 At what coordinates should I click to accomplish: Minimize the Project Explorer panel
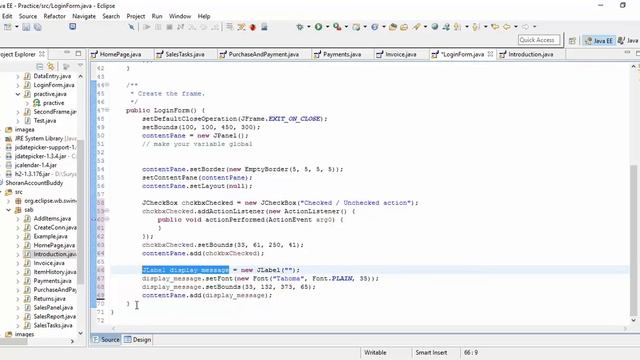click(67, 53)
